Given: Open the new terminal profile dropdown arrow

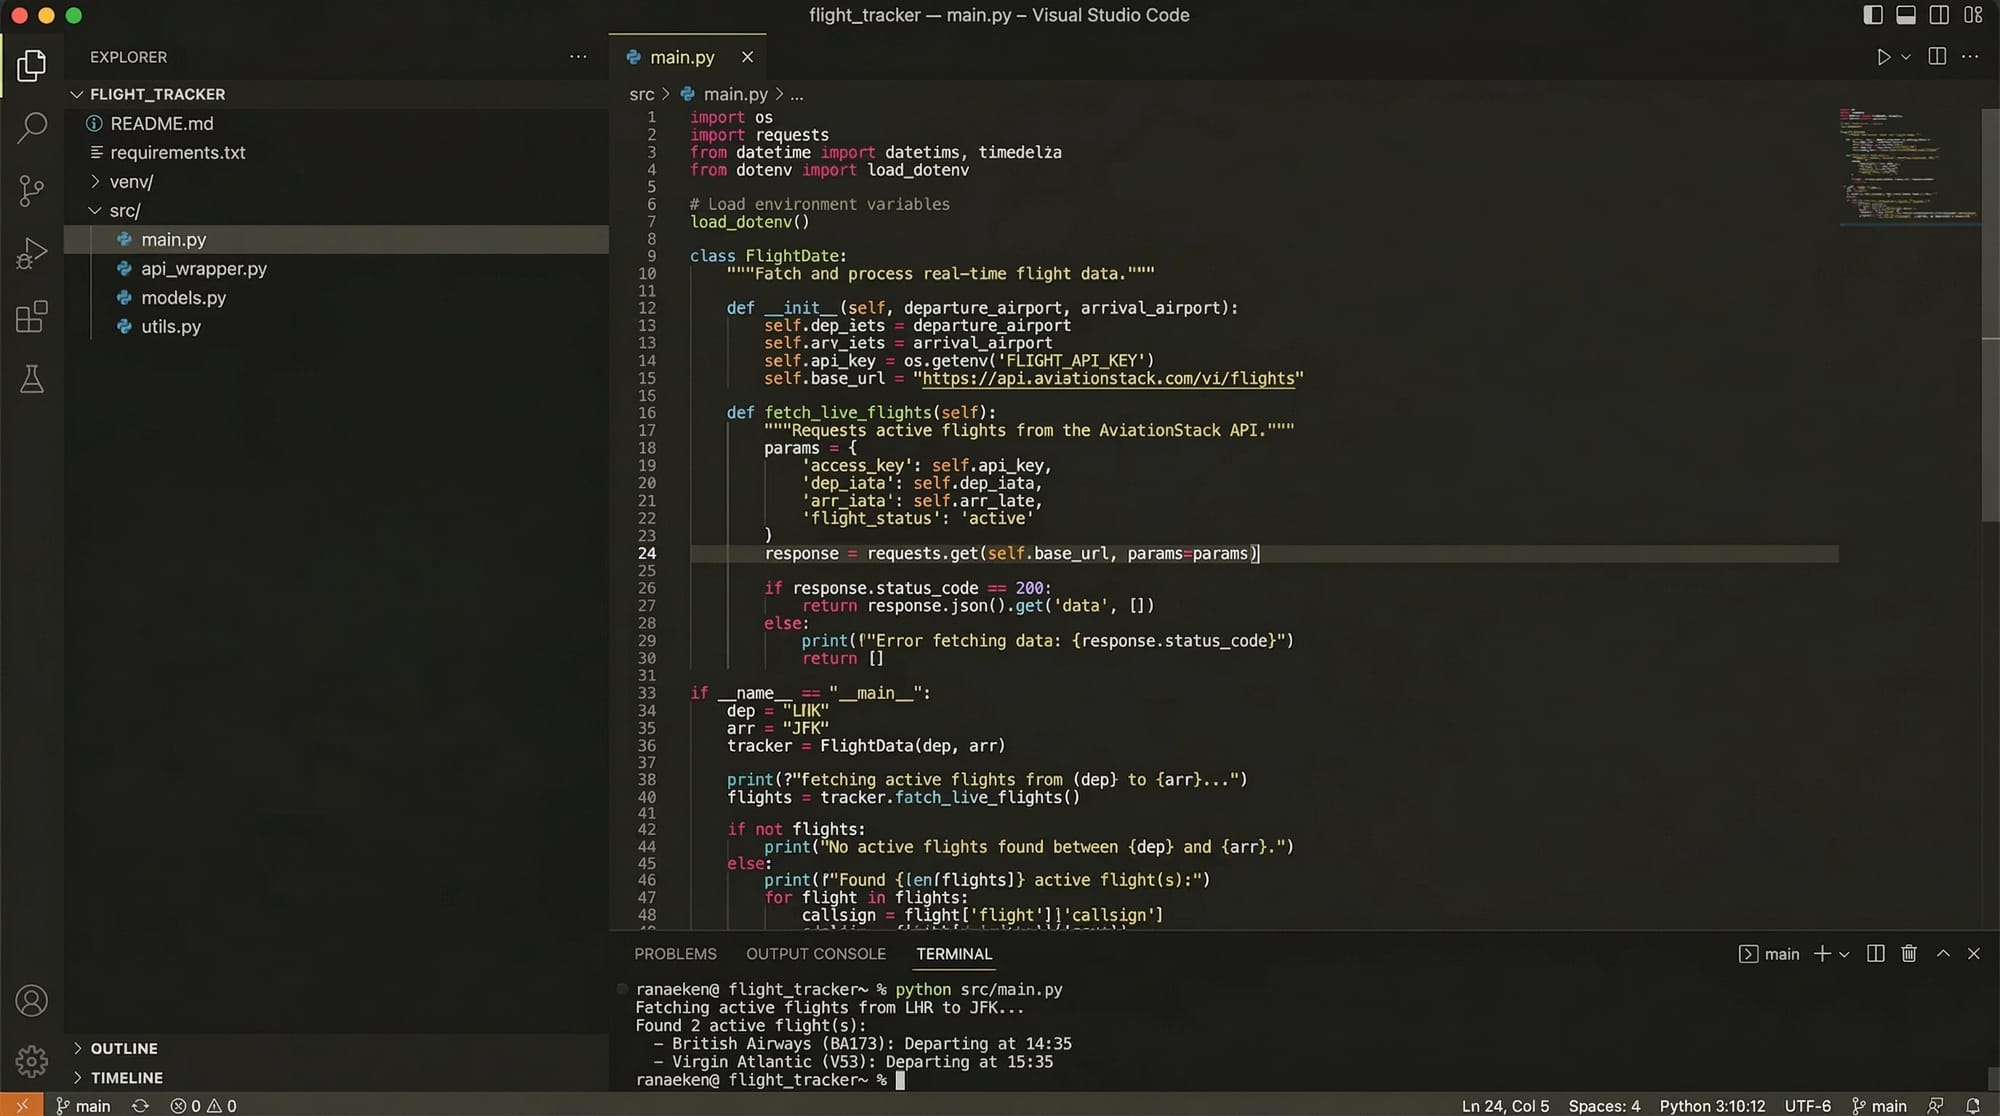Looking at the screenshot, I should (1844, 954).
